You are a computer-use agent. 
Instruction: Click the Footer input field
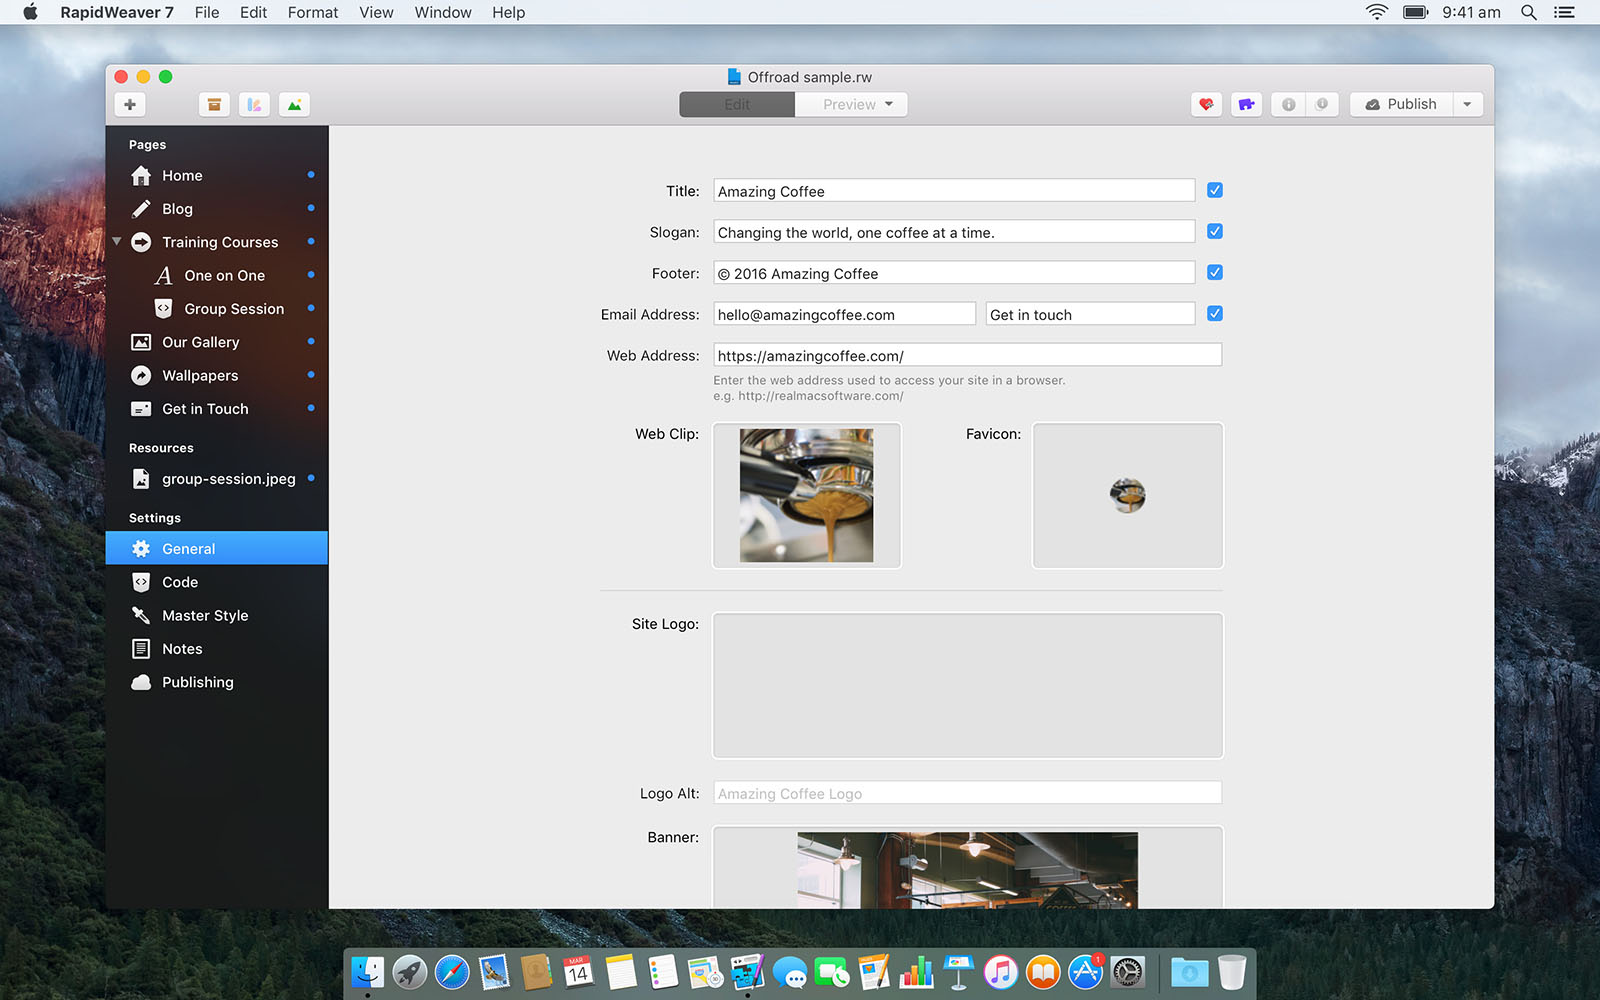click(954, 273)
